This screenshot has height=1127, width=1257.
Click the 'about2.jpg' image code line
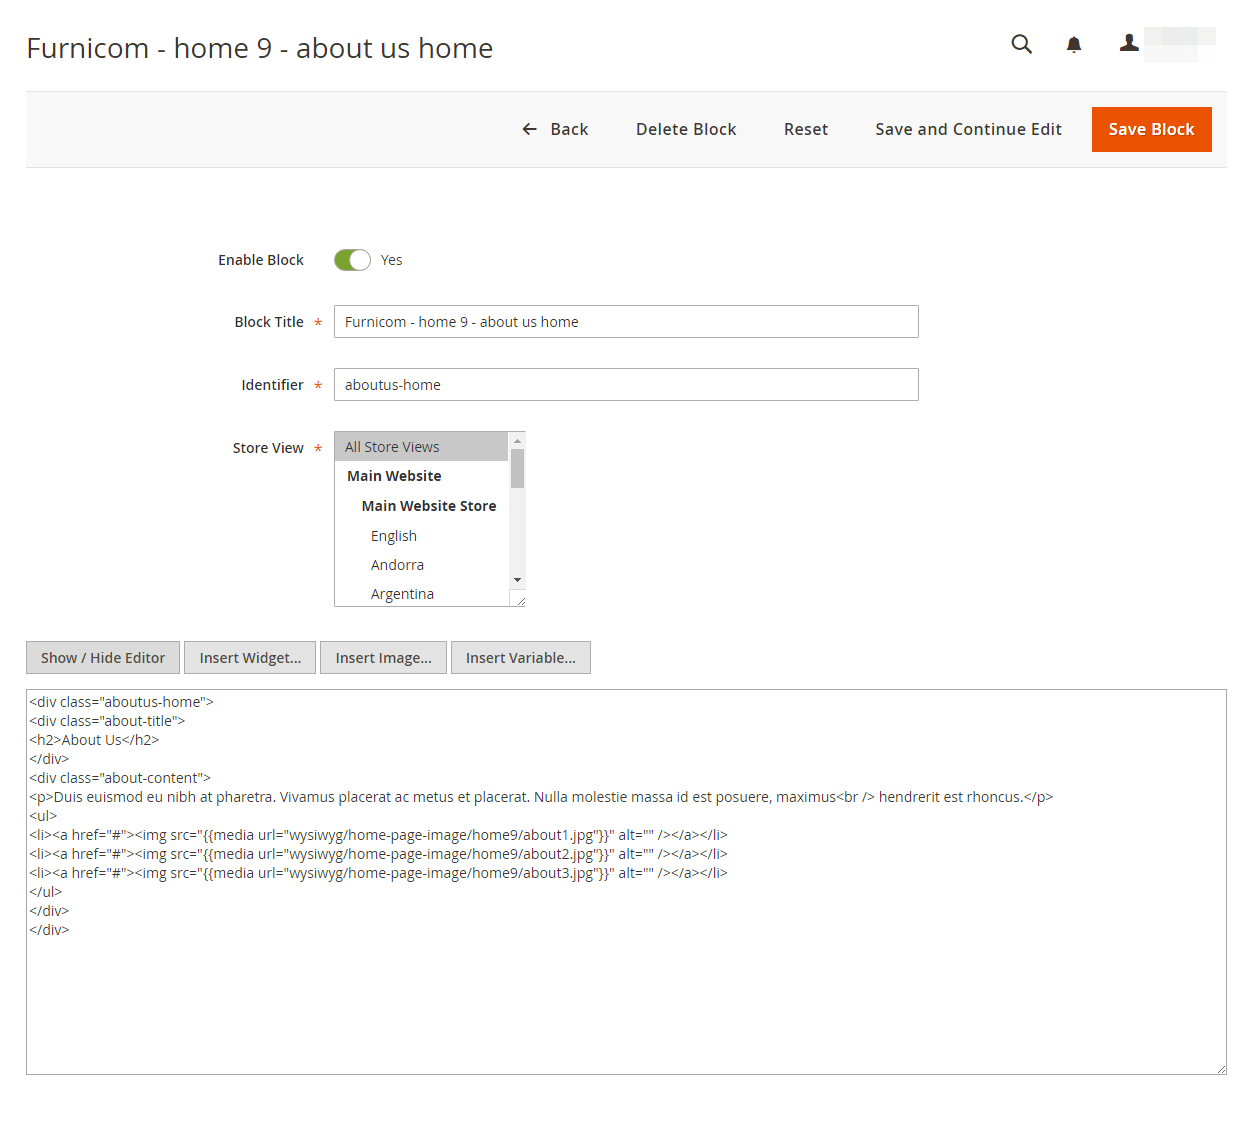tap(378, 854)
